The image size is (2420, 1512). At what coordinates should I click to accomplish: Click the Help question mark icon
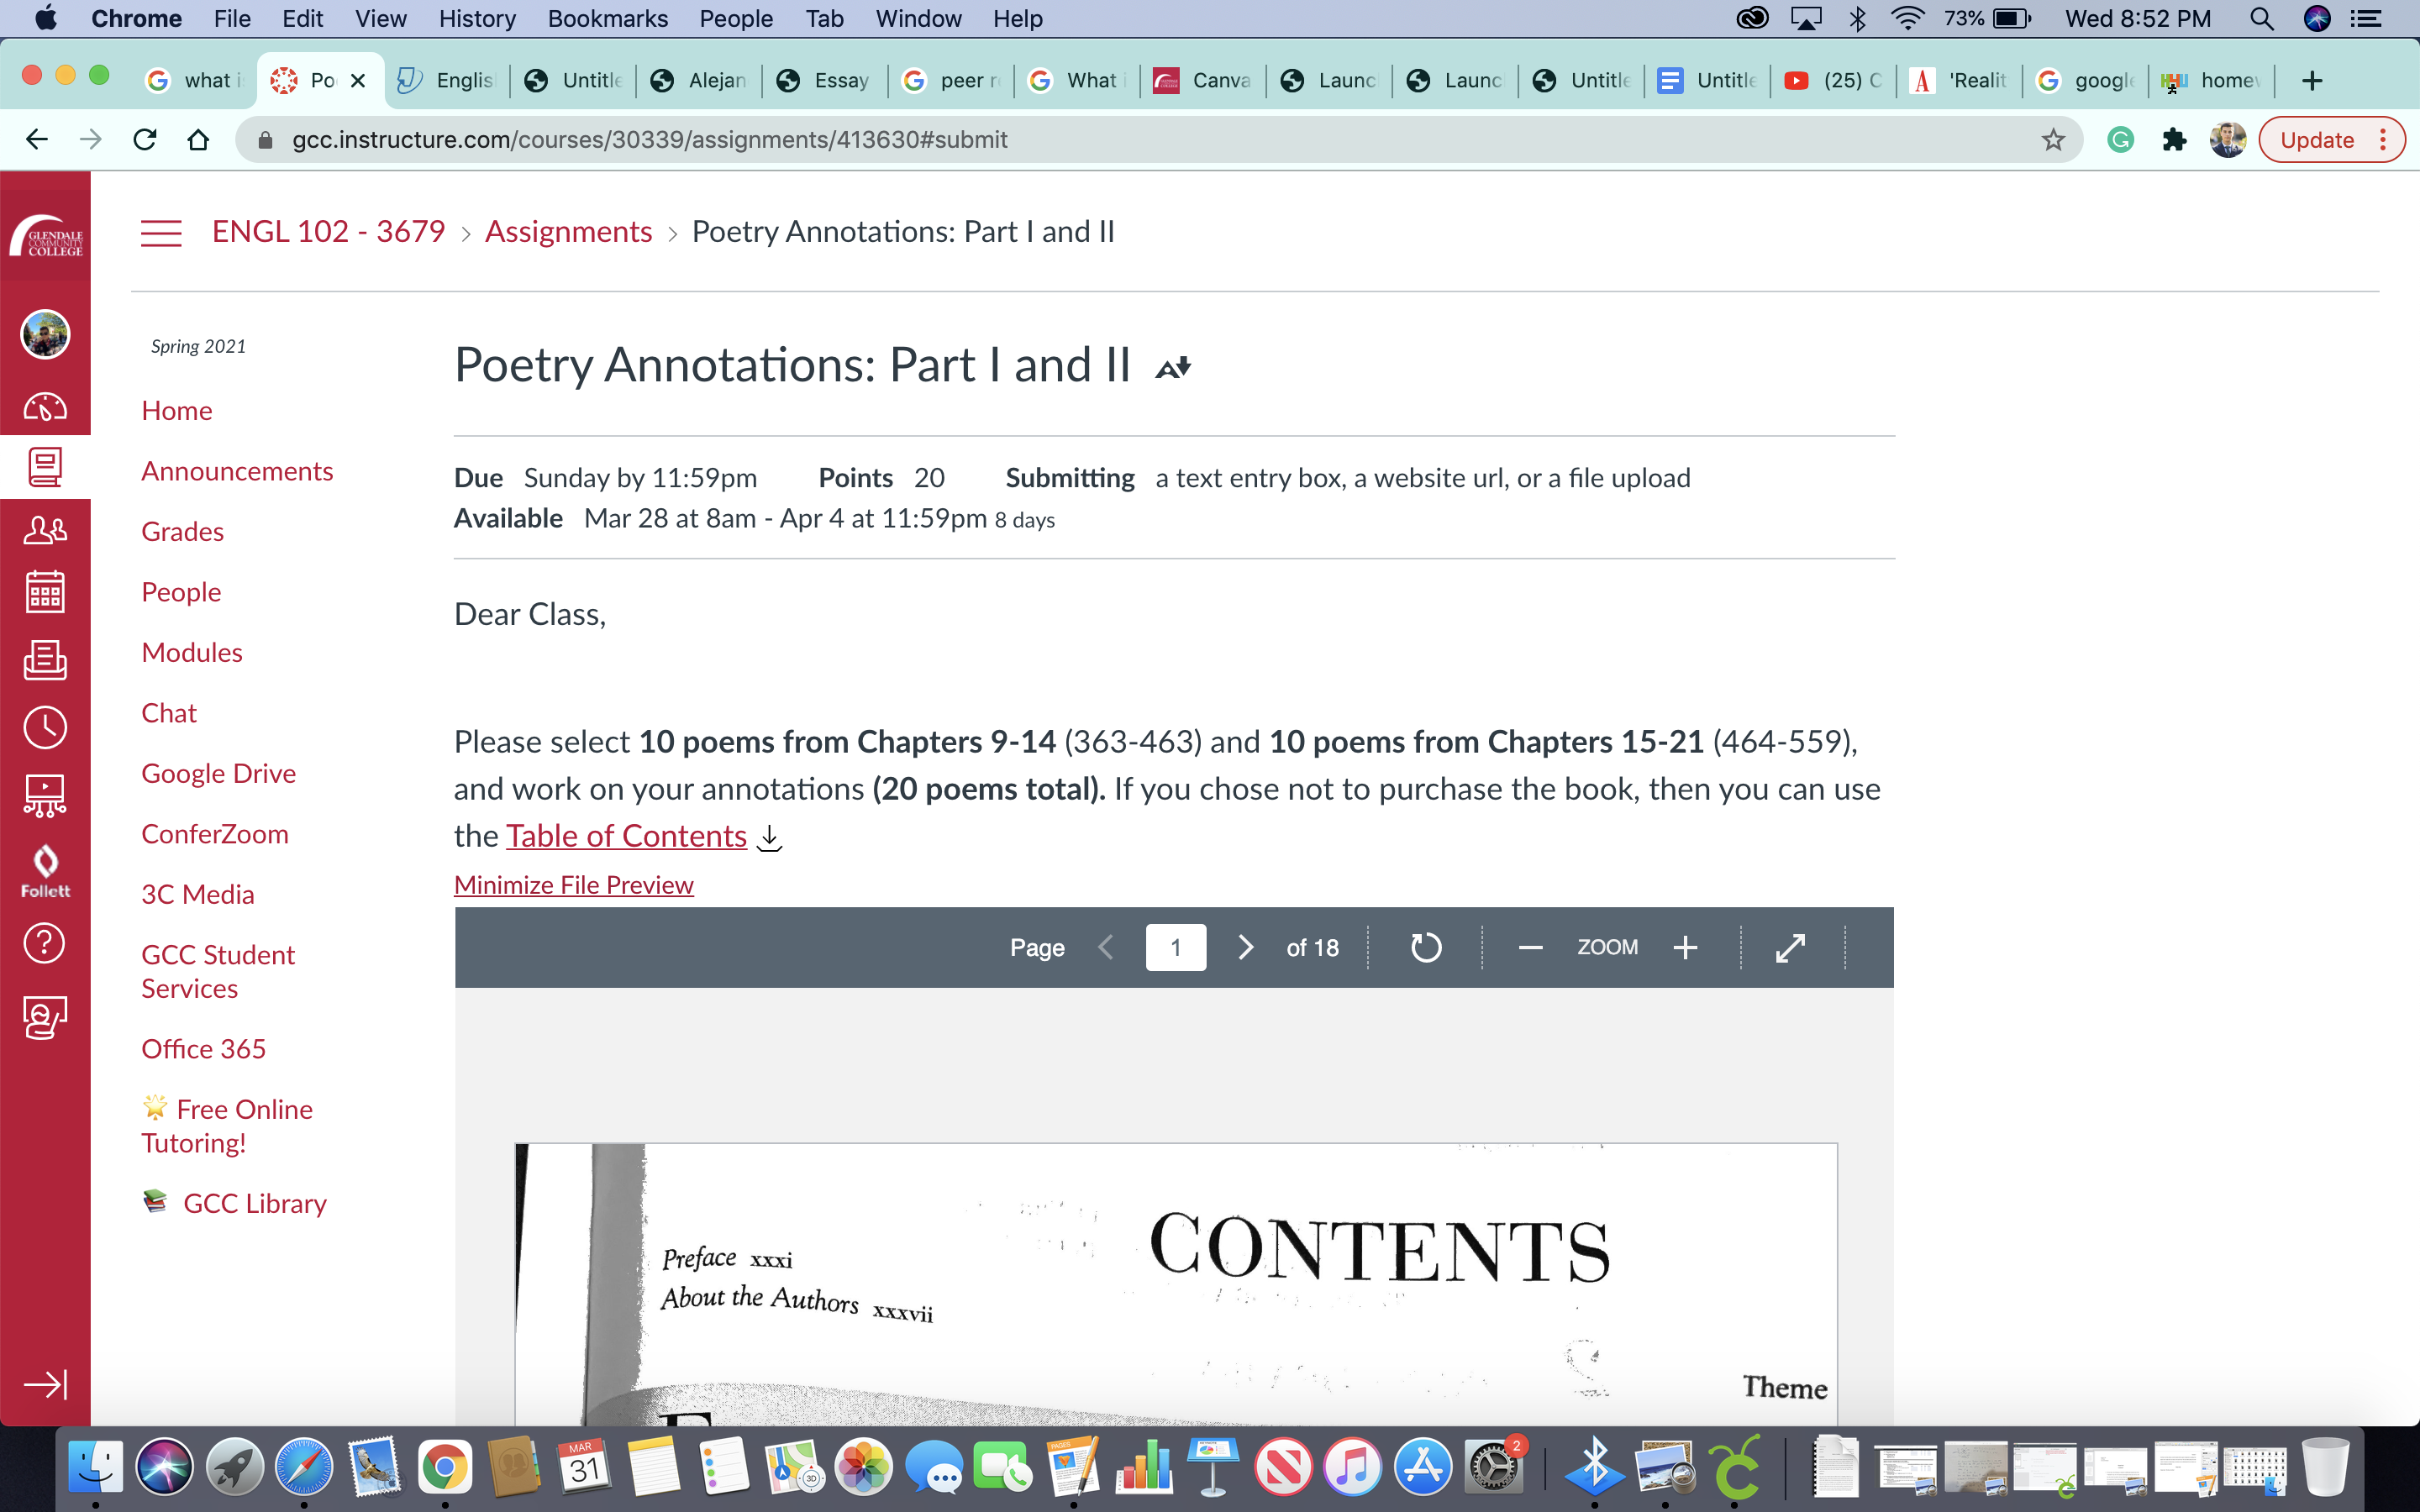[45, 943]
